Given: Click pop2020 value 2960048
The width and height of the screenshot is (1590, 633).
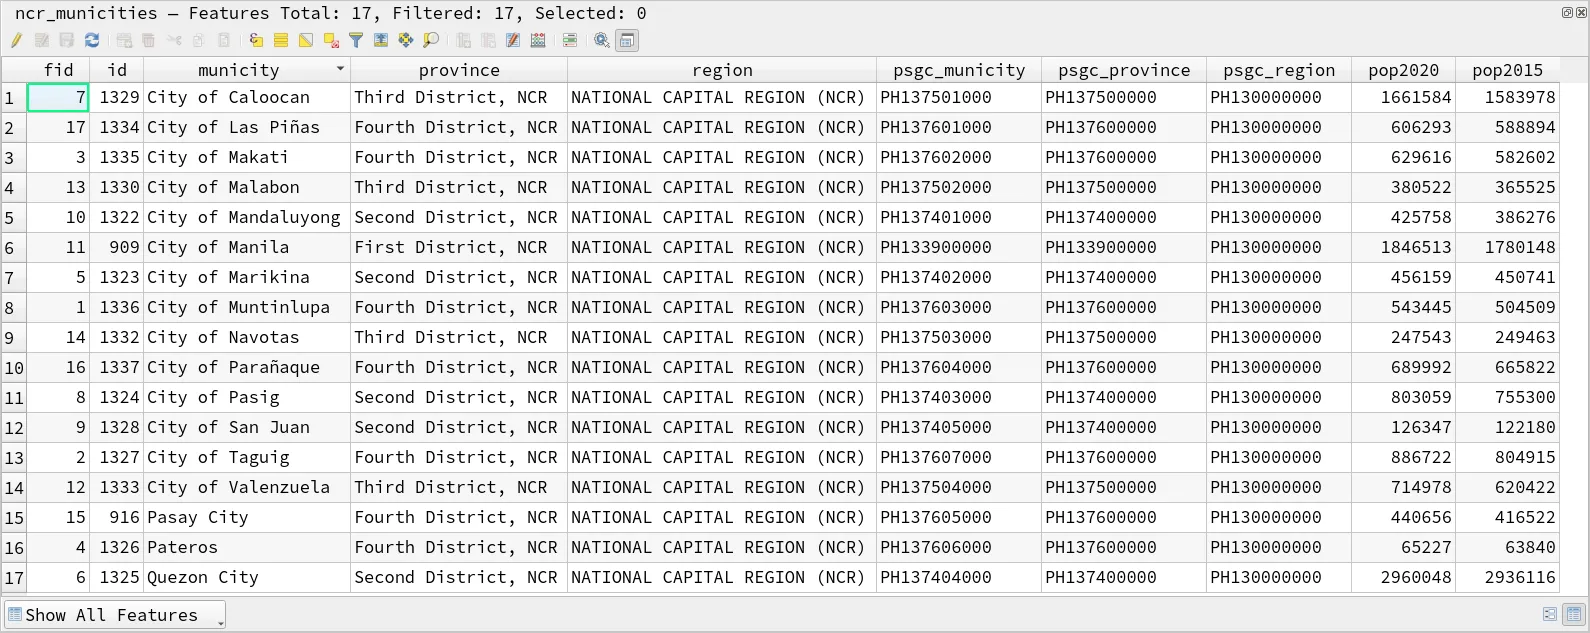Looking at the screenshot, I should click(1403, 577).
